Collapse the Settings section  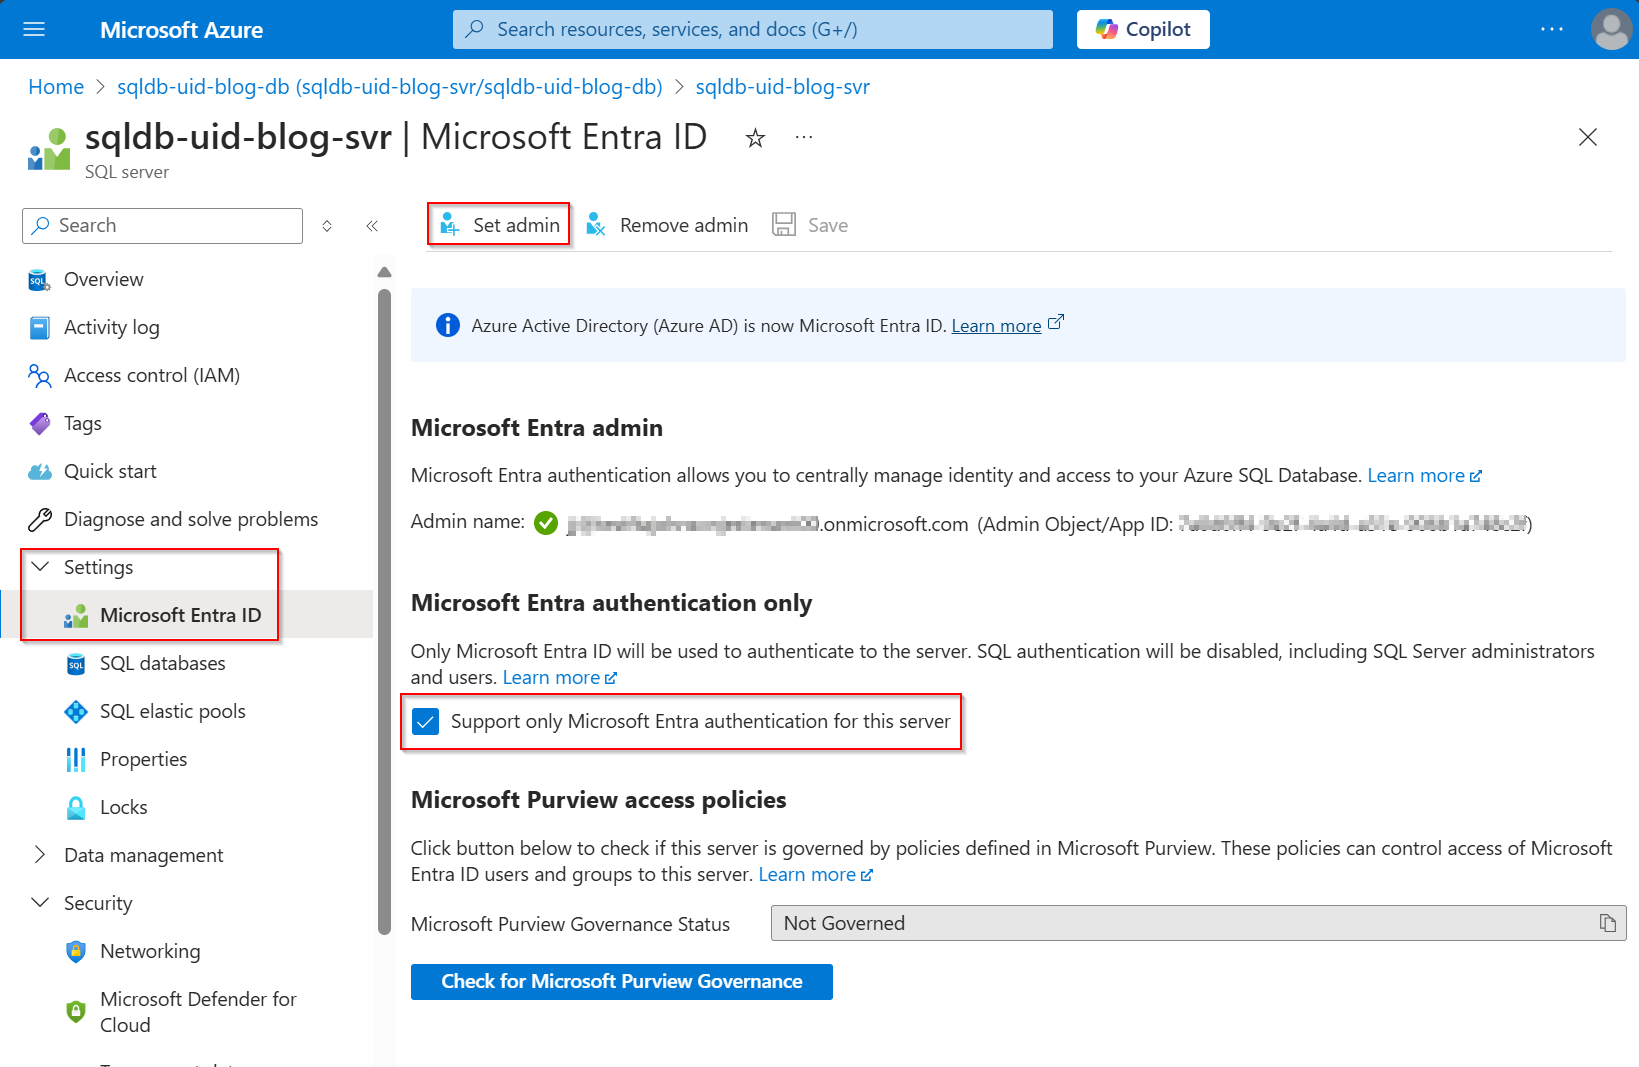[40, 566]
